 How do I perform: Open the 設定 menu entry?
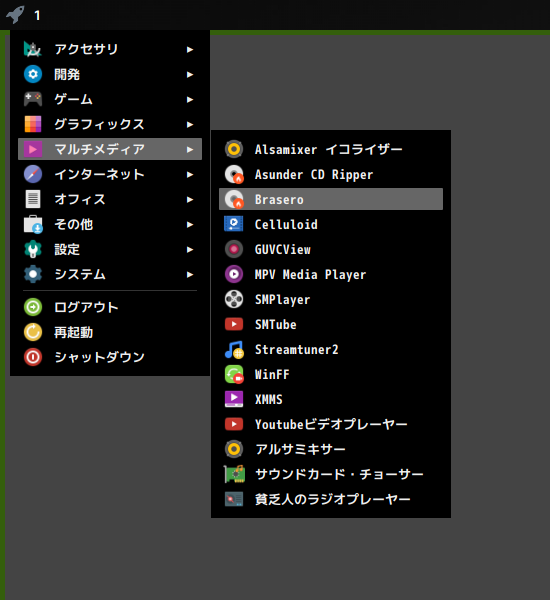click(110, 249)
